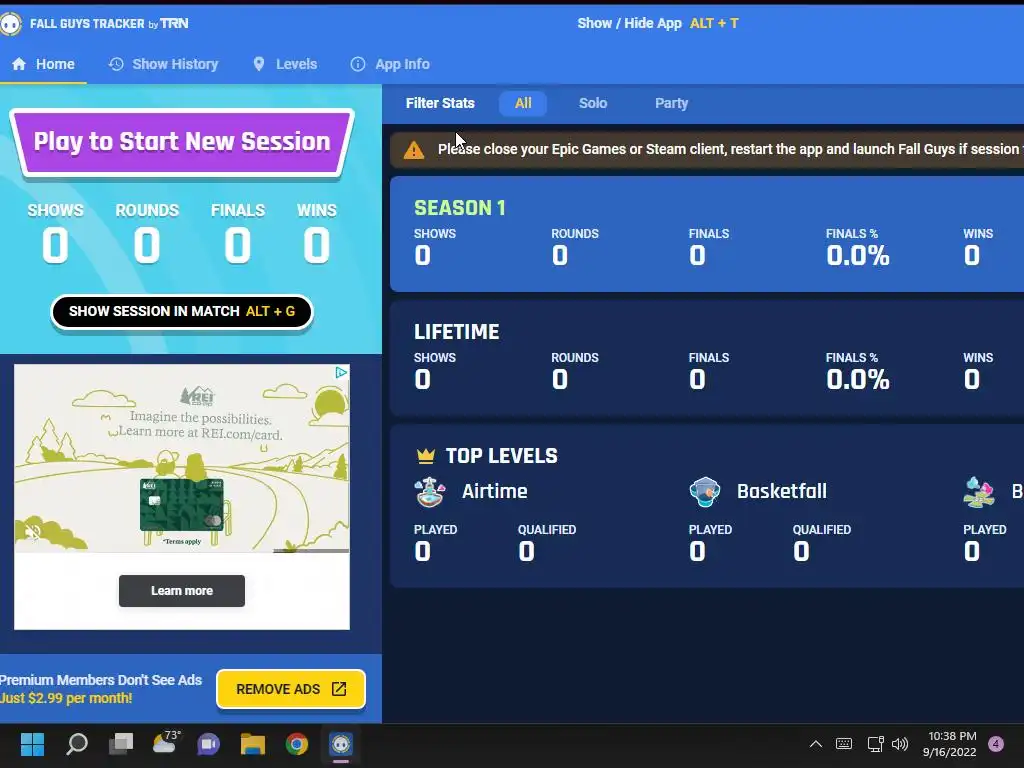
Task: Click Play to Start New Session banner
Action: point(182,142)
